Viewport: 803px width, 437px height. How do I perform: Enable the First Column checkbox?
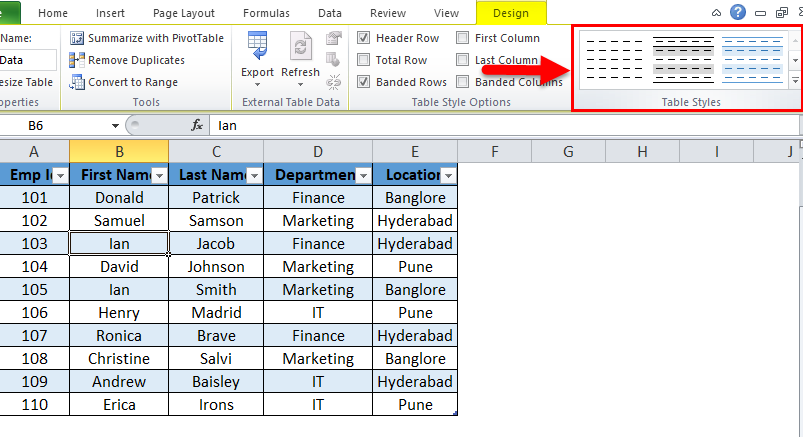(x=463, y=38)
